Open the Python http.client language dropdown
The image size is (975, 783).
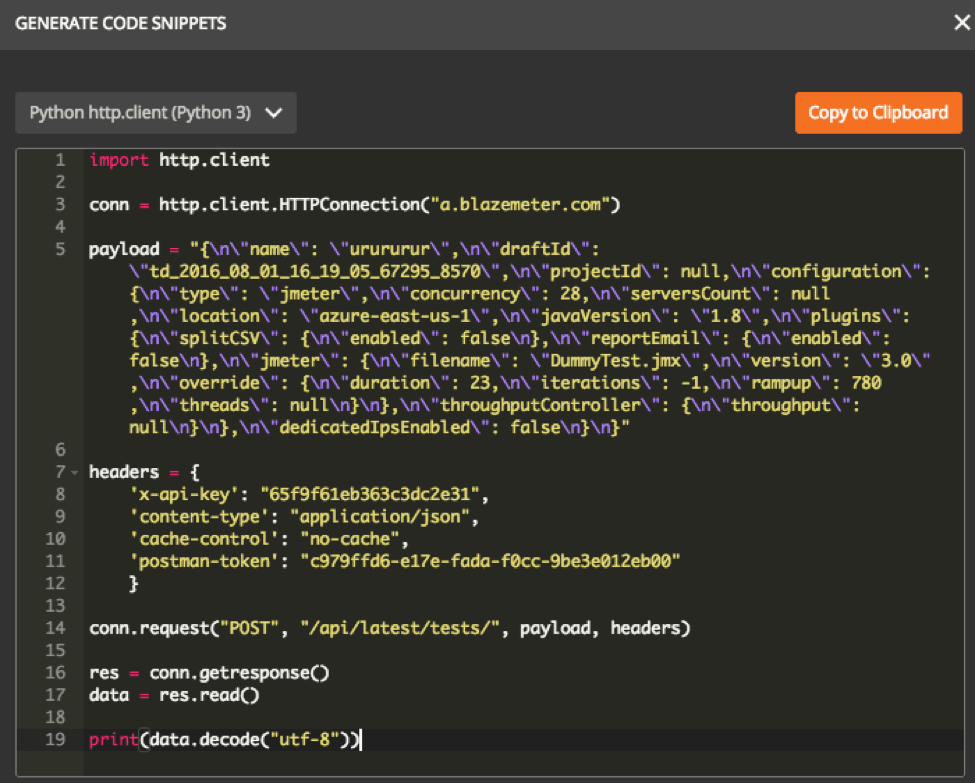155,113
